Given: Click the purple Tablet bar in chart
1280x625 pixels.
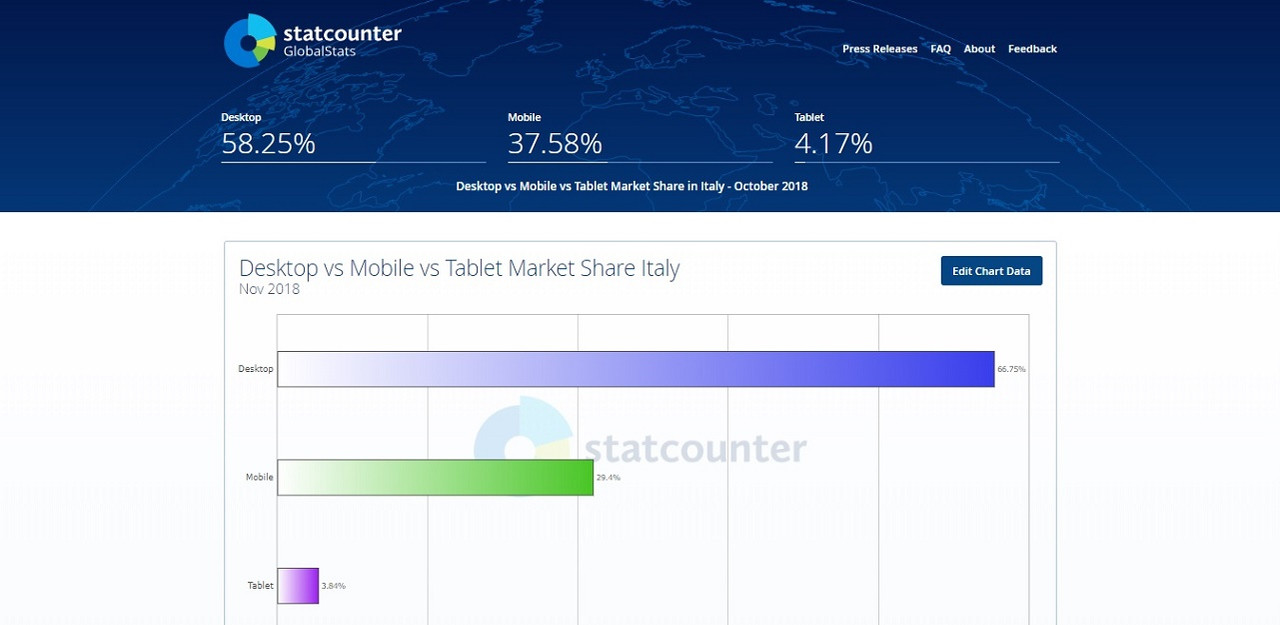Looking at the screenshot, I should pyautogui.click(x=298, y=585).
